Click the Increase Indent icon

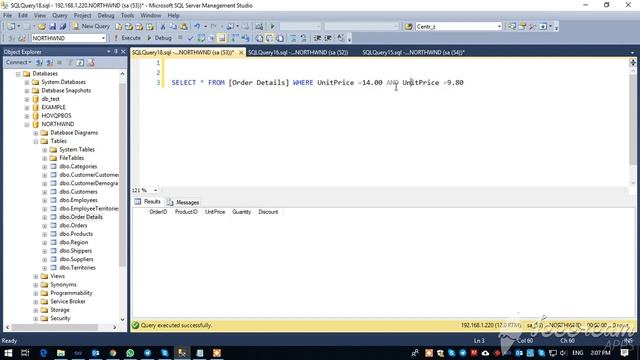(328, 38)
